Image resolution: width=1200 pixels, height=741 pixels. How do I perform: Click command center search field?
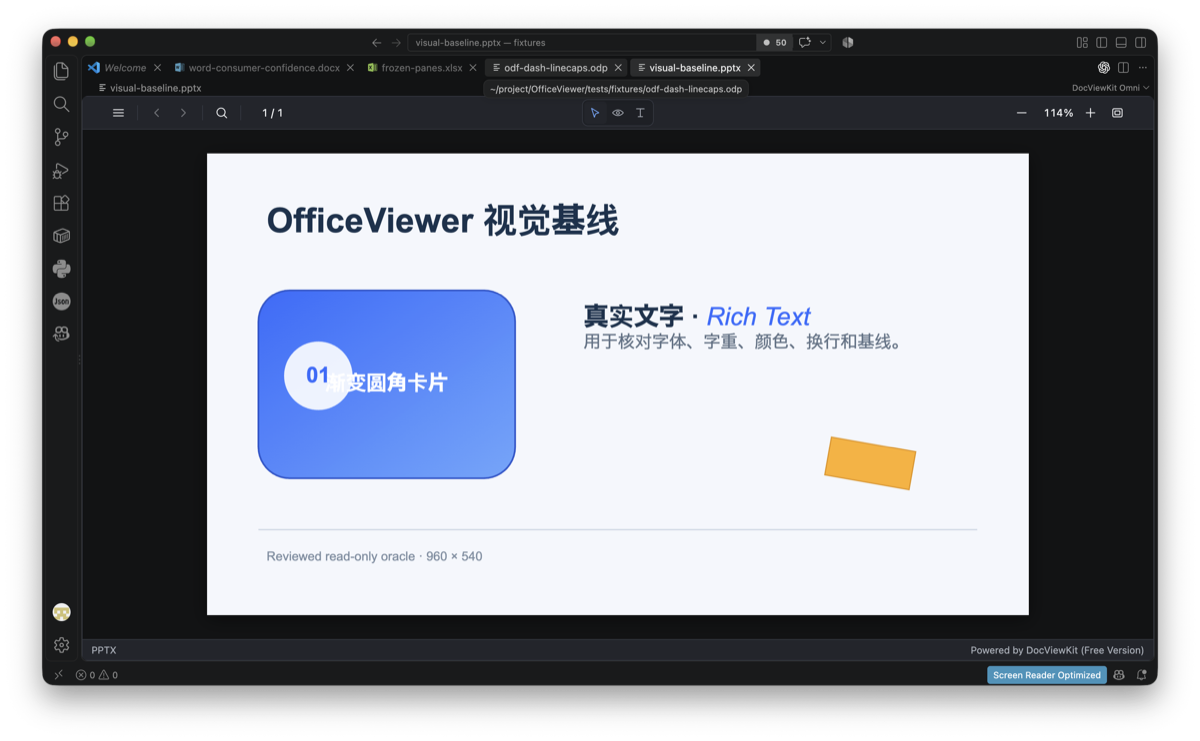(x=582, y=43)
